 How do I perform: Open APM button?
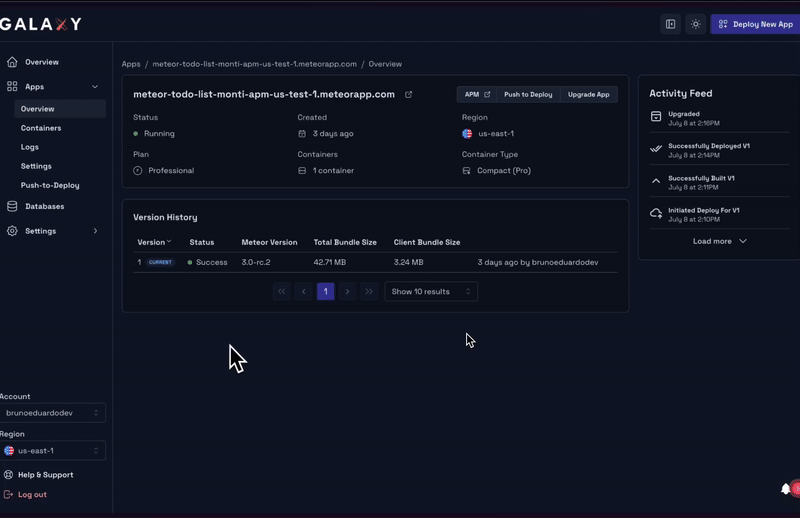477,94
